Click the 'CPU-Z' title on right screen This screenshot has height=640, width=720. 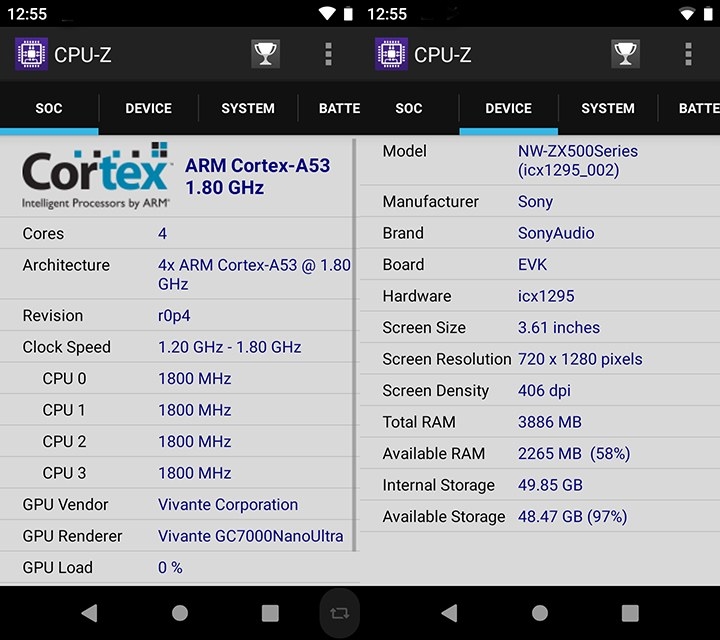[443, 55]
